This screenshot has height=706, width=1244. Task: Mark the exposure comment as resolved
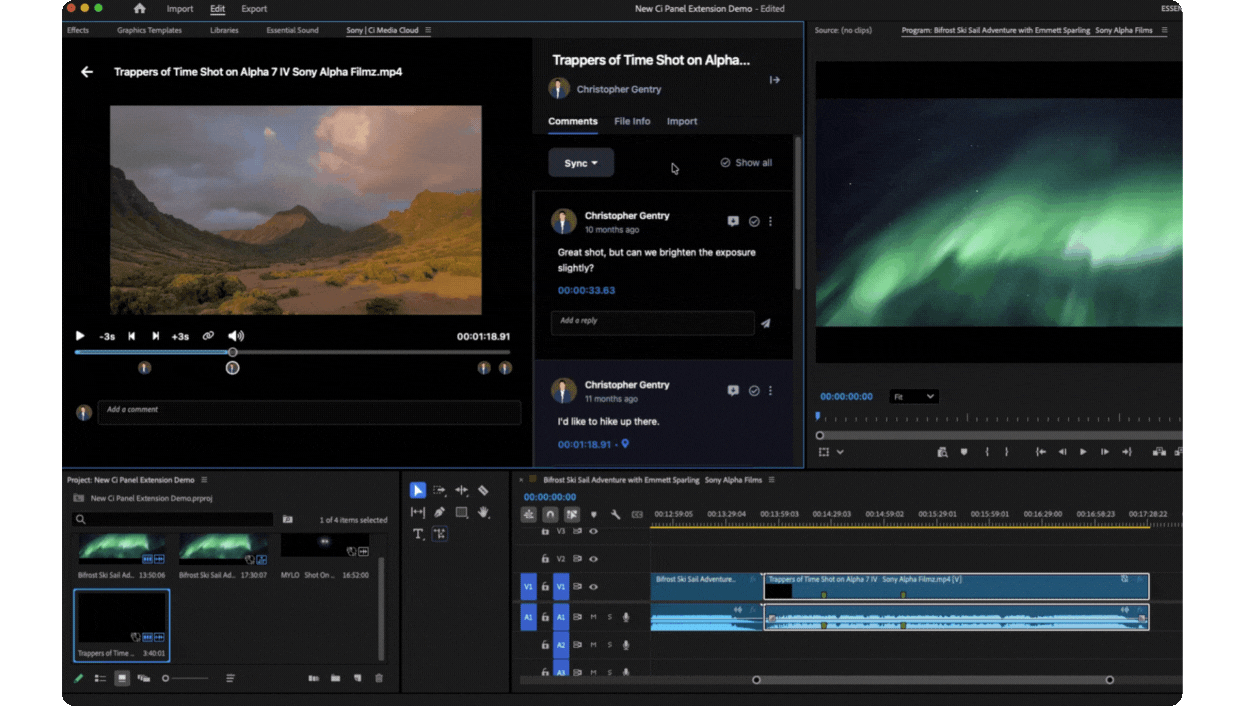pos(754,222)
